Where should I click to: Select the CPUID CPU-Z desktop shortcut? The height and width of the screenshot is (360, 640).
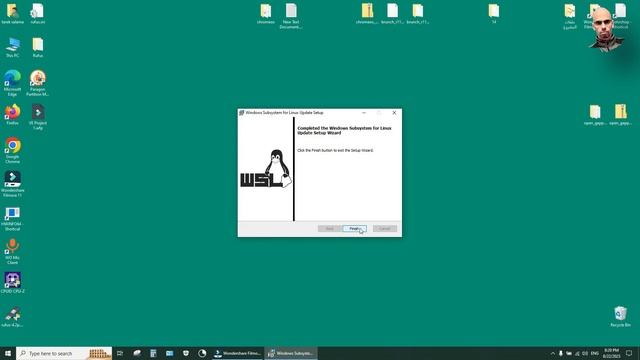[13, 283]
